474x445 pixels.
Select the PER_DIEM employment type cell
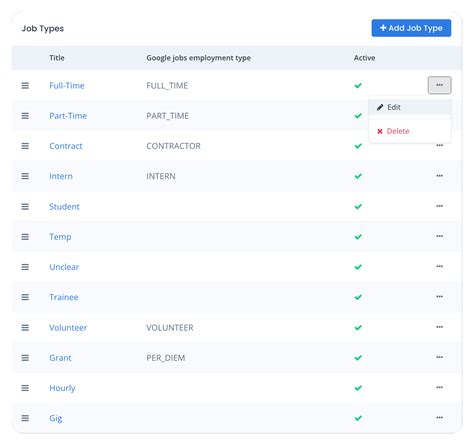(x=166, y=358)
